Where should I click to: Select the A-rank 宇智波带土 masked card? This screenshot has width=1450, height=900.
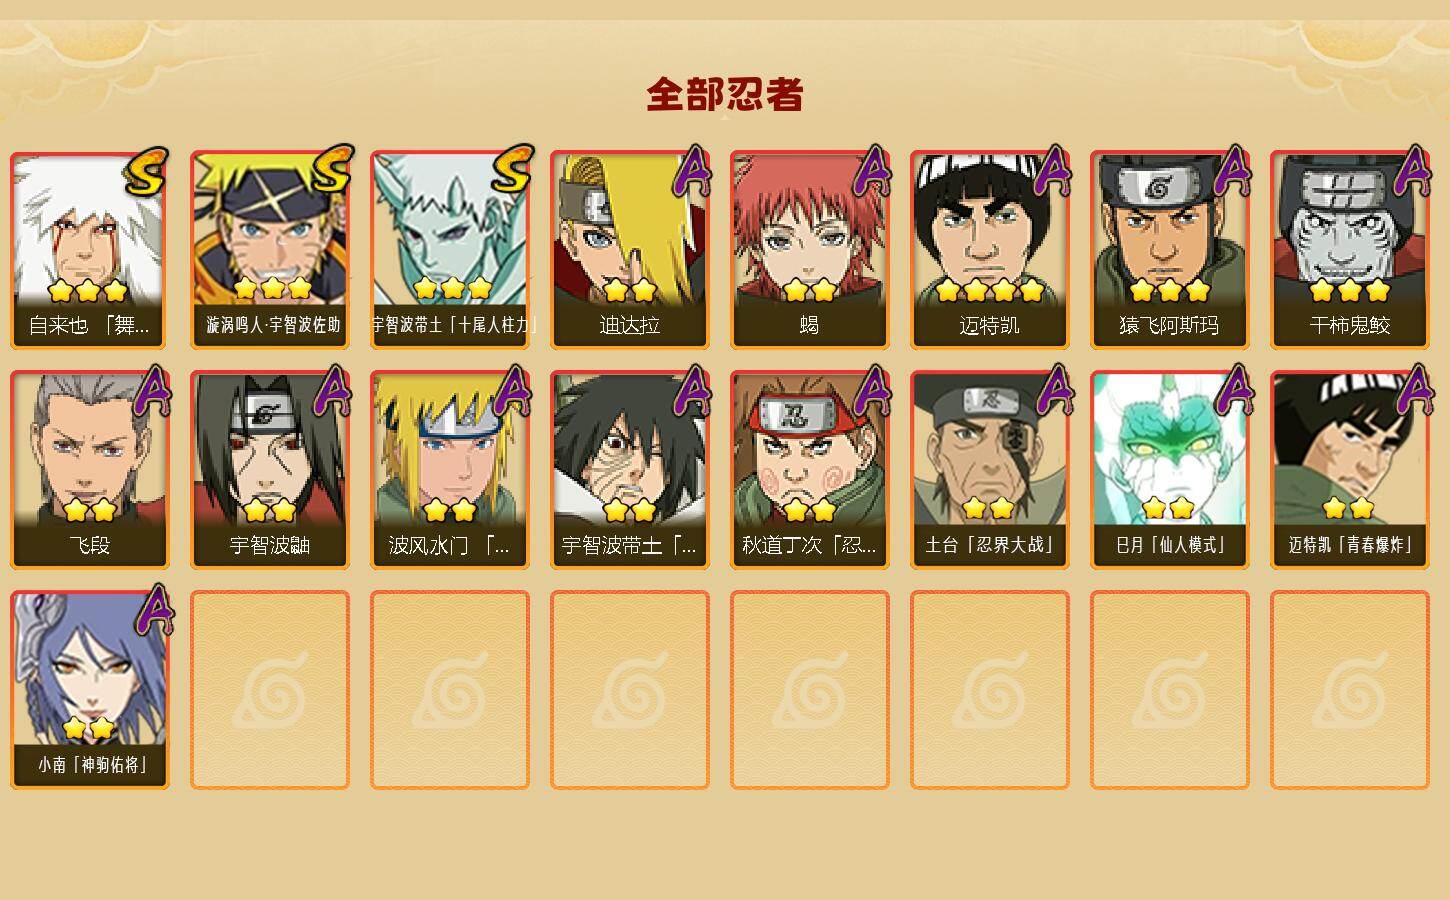(630, 470)
